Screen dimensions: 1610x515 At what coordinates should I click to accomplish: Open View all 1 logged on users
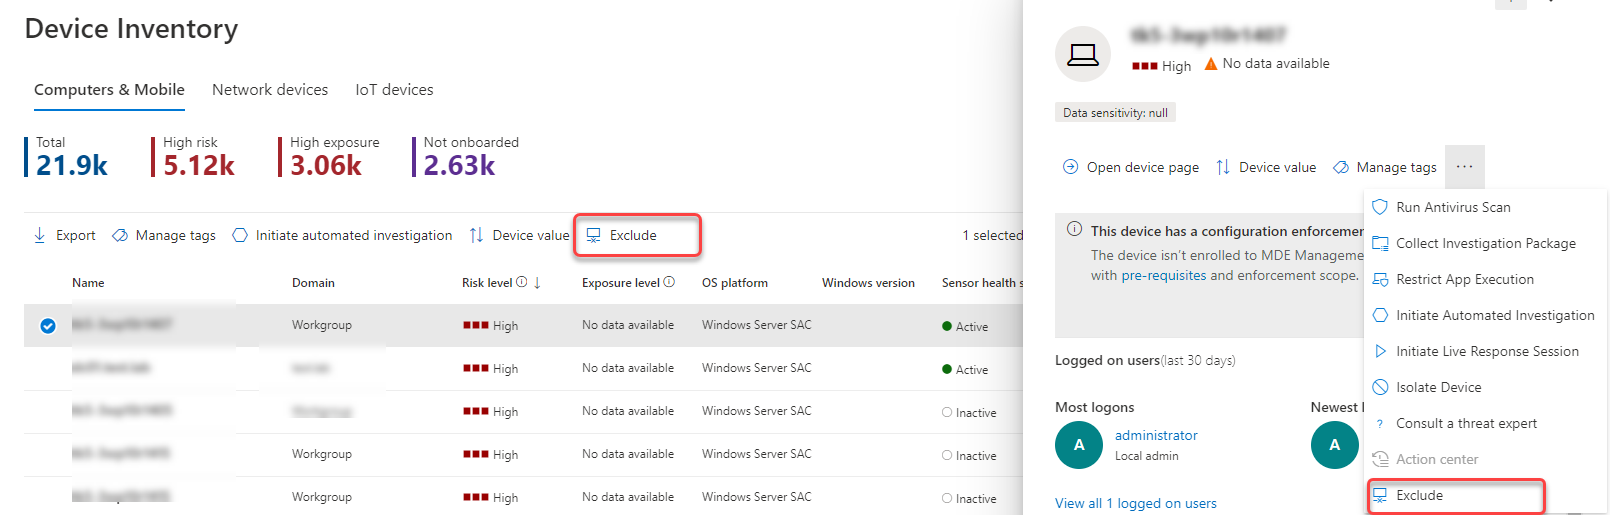pyautogui.click(x=1136, y=503)
